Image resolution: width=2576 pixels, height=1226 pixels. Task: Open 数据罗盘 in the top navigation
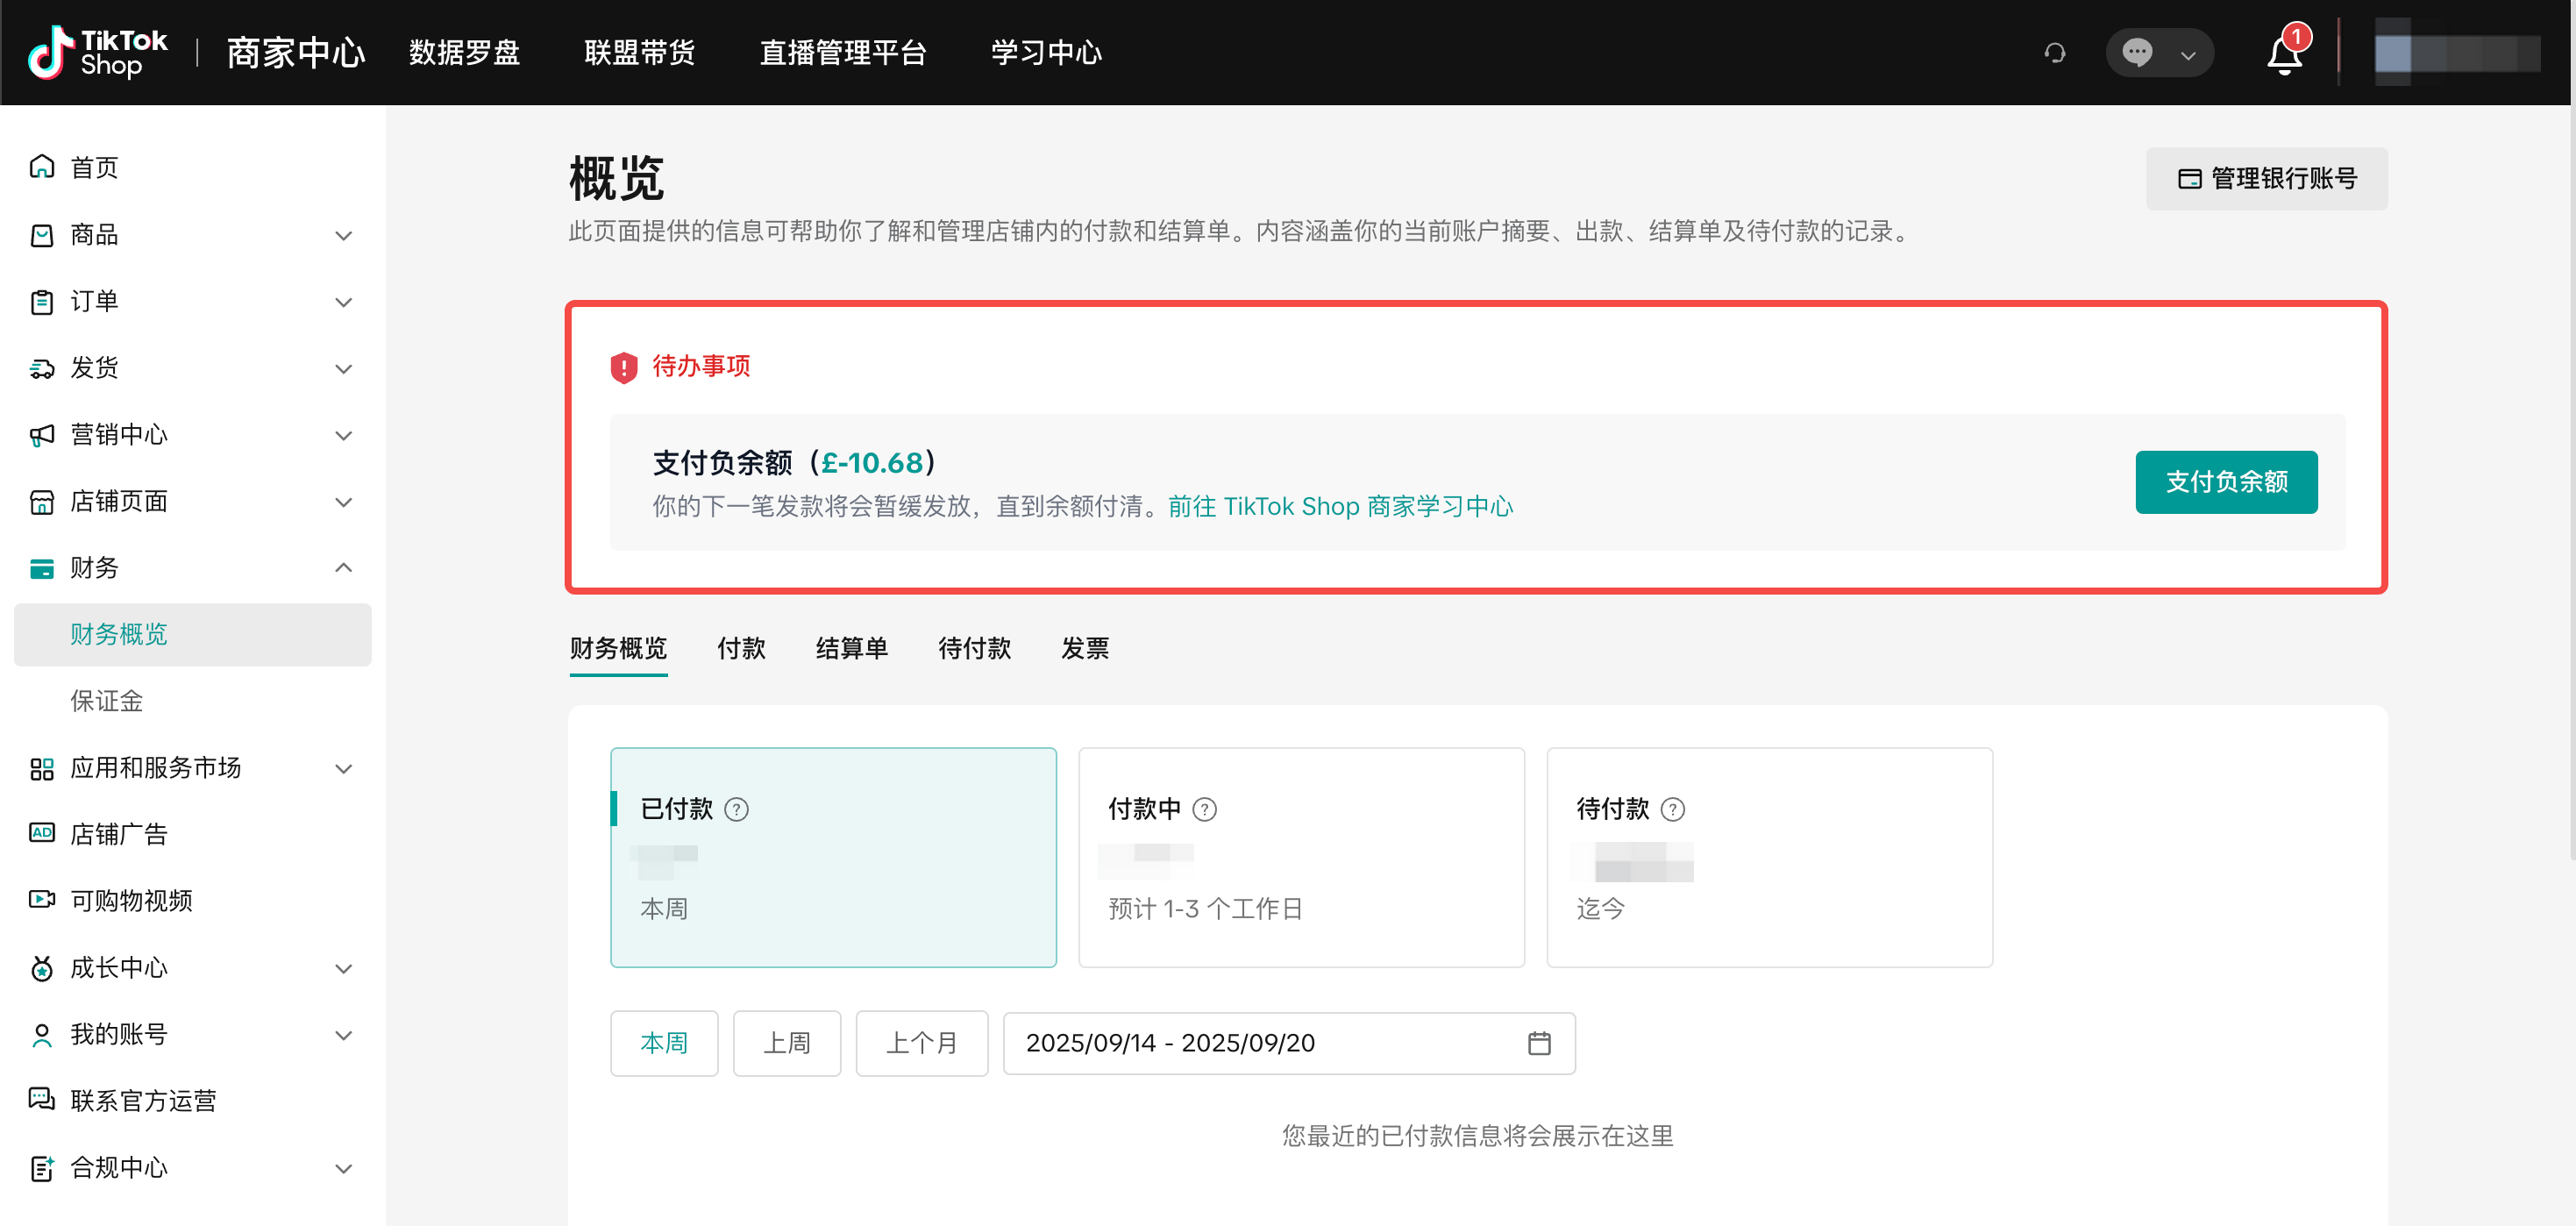464,52
